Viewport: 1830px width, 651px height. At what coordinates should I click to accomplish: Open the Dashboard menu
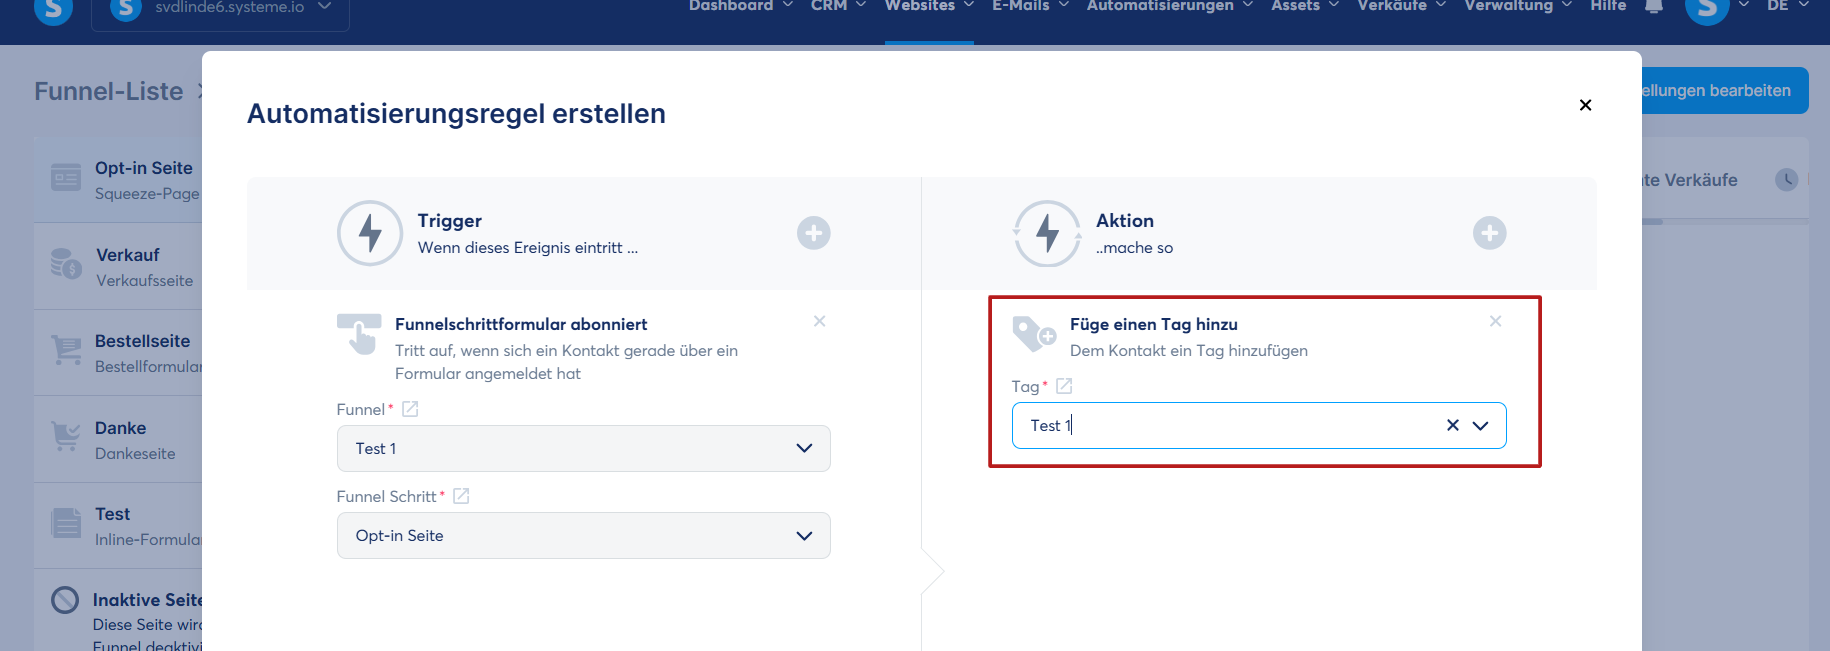coord(740,6)
